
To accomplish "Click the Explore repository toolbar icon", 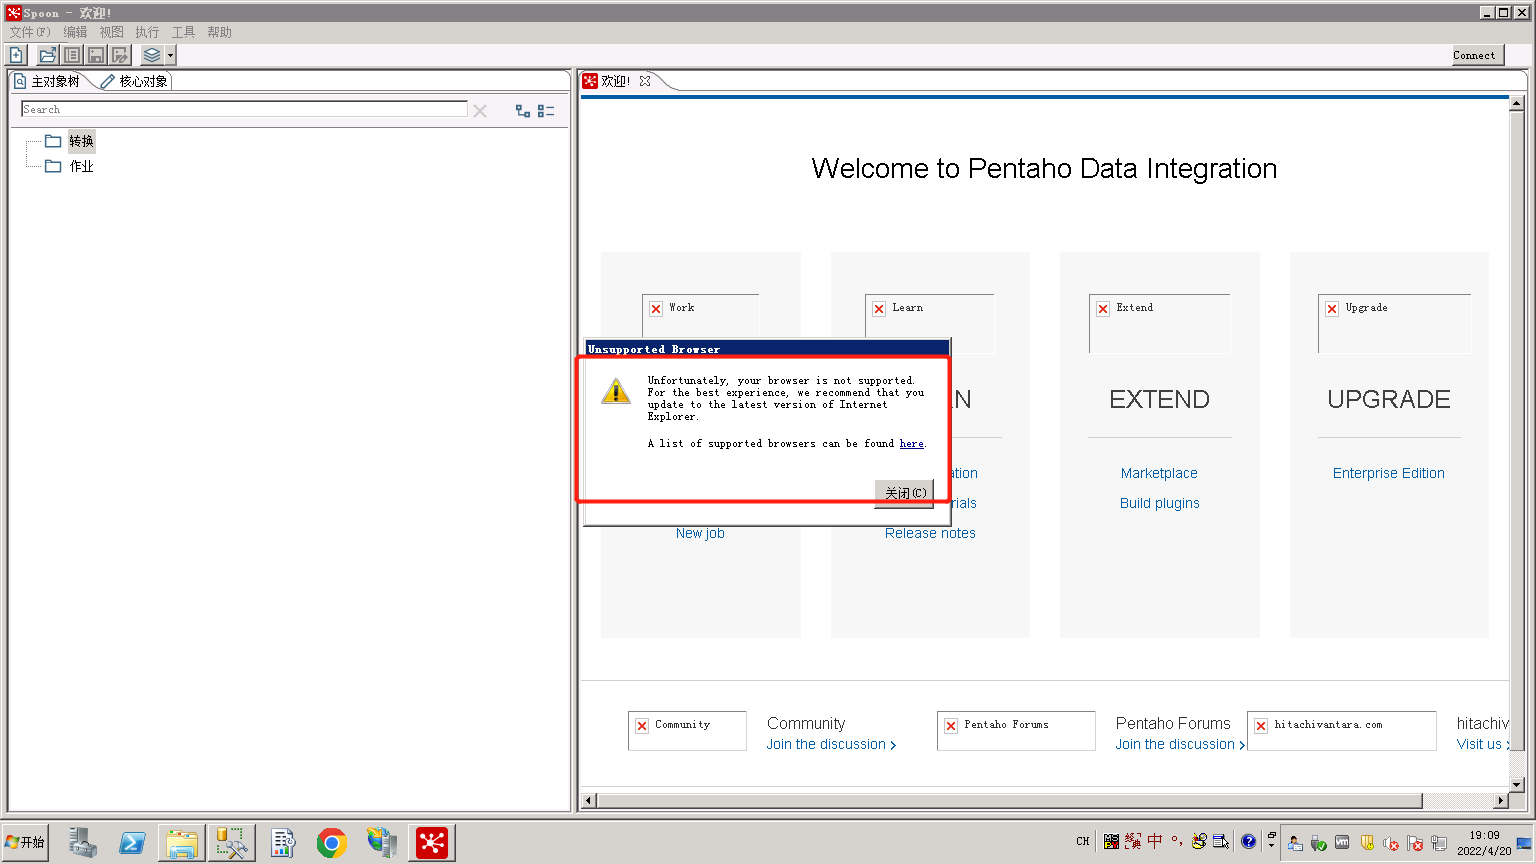I will 72,55.
